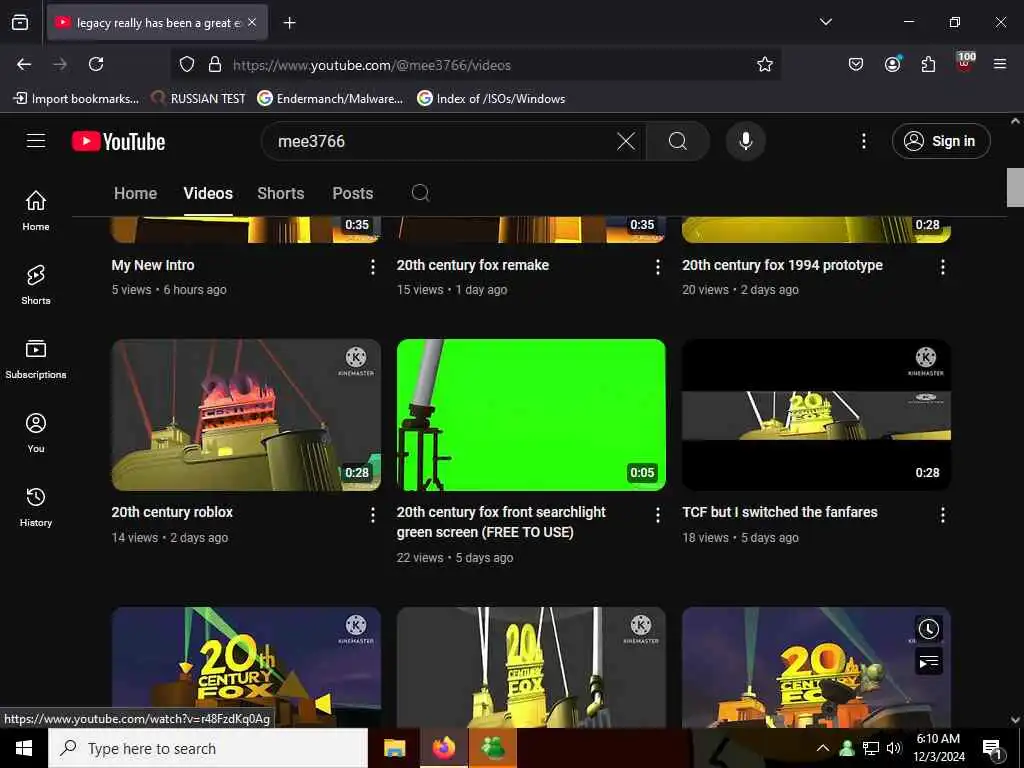The height and width of the screenshot is (768, 1024).
Task: Reload the page with refresh button
Action: point(96,64)
